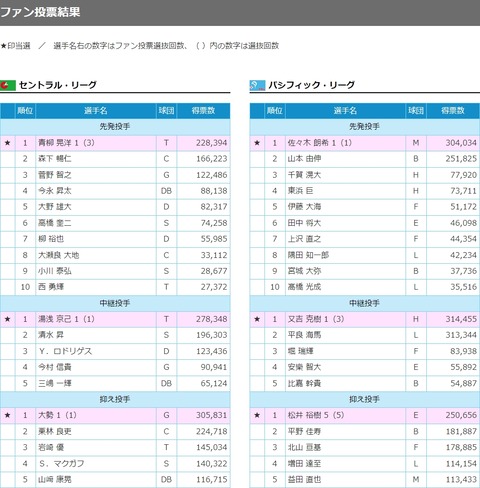Select player name 山本 由伸

304,159
